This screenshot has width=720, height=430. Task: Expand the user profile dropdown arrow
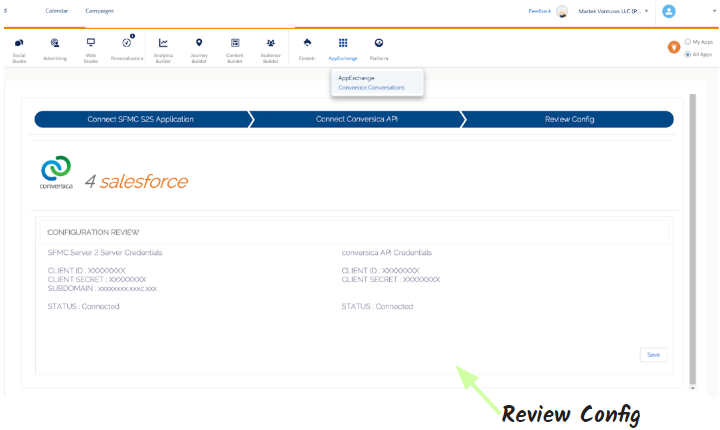714,11
